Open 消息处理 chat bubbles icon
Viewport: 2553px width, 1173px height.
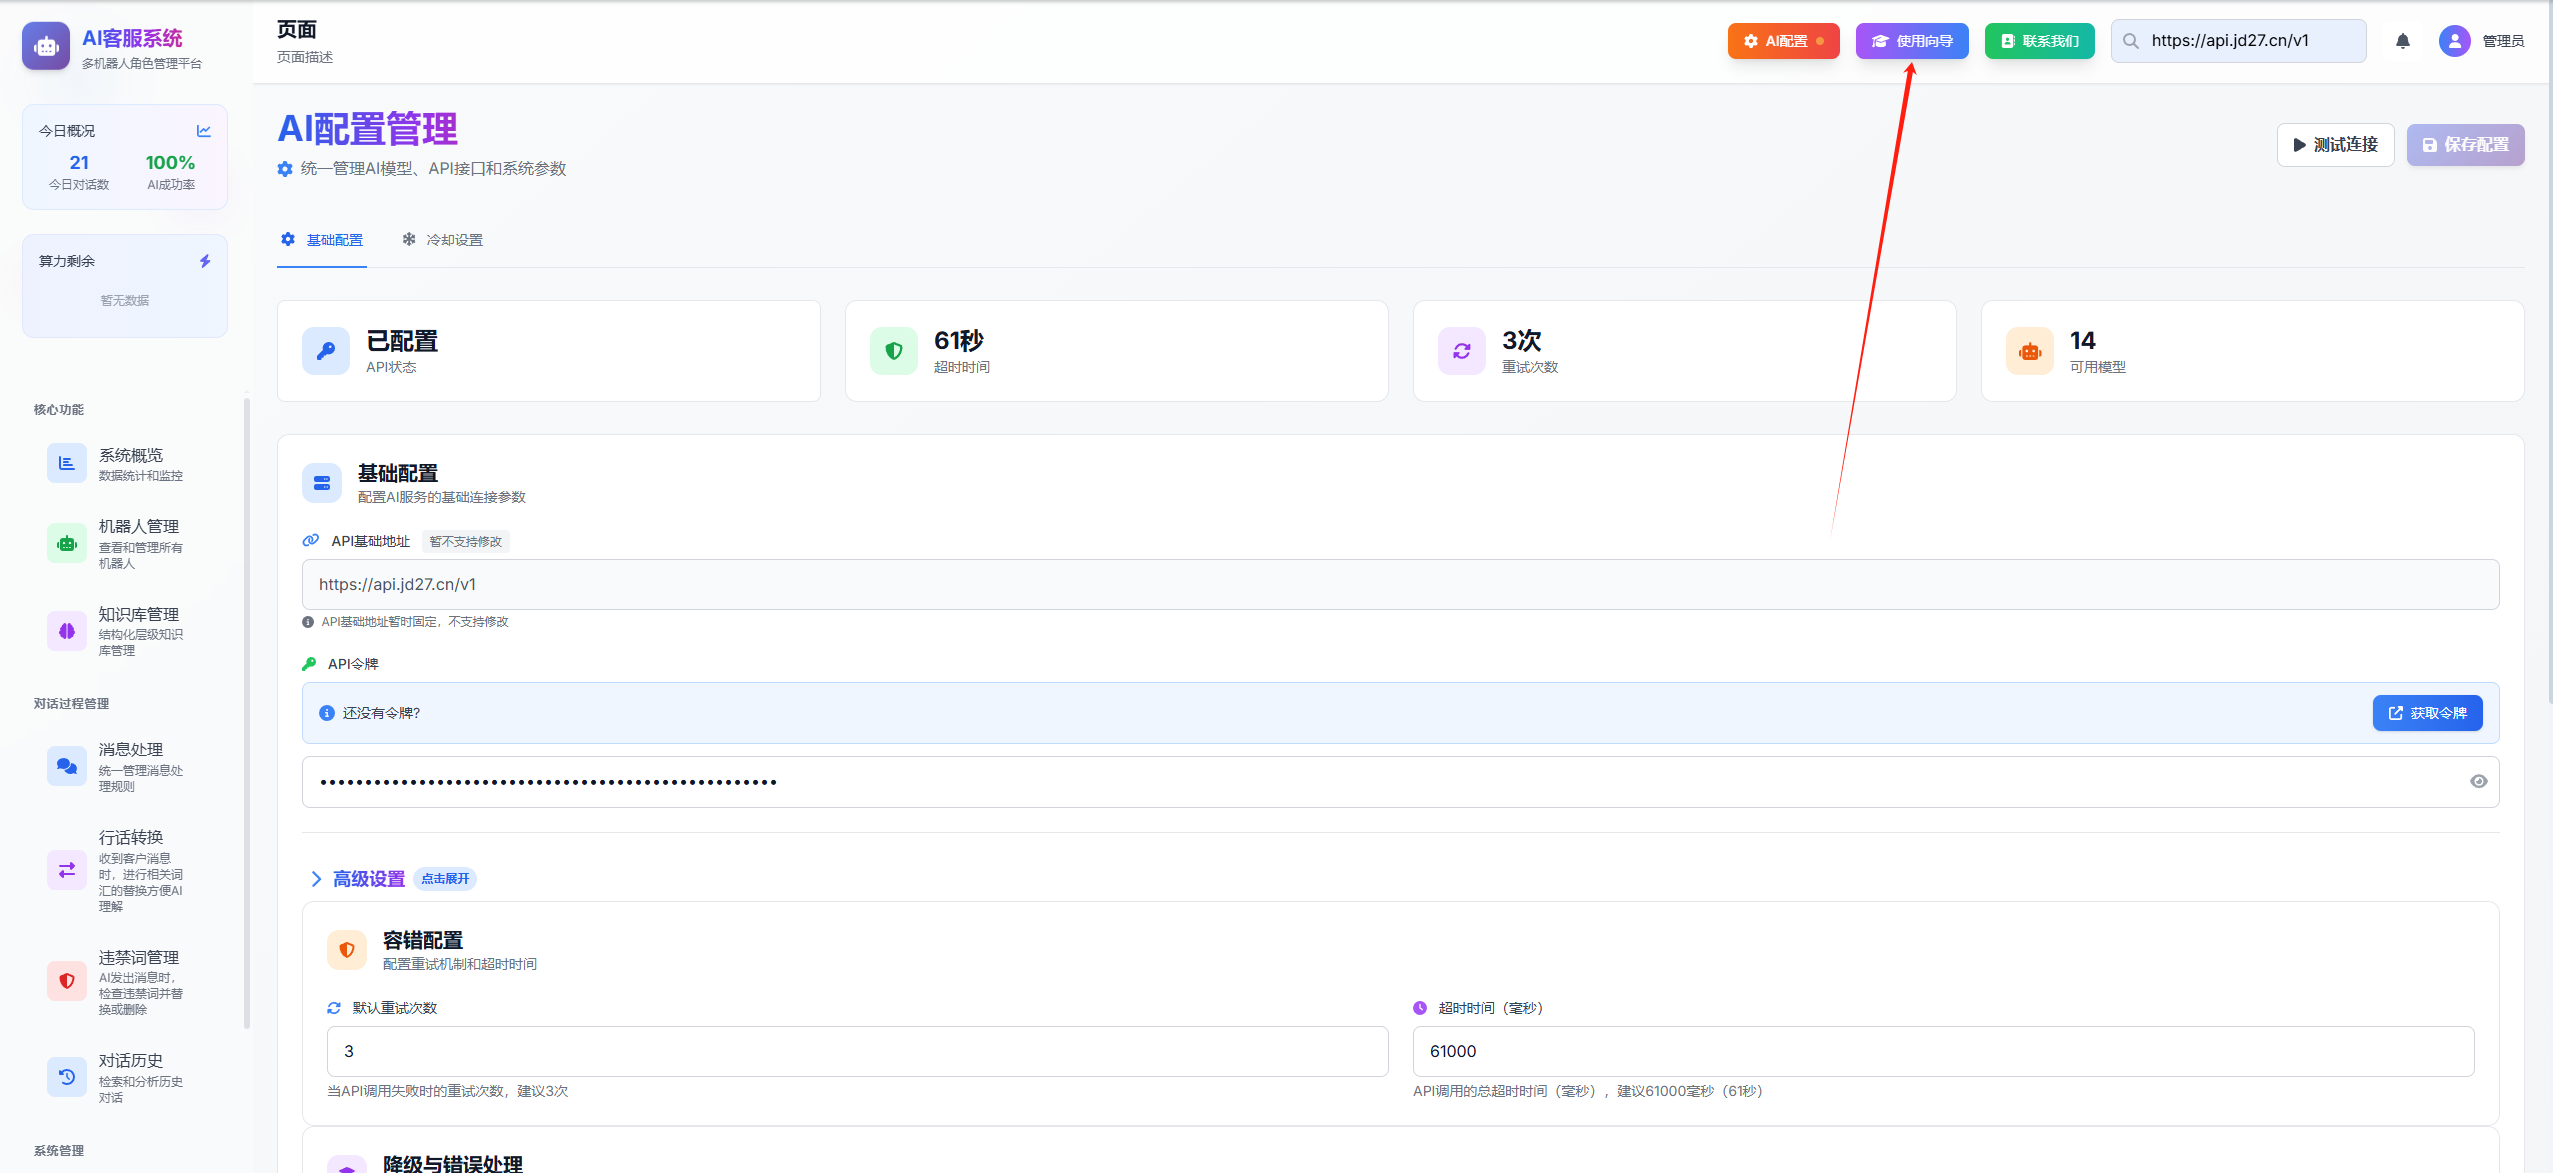pos(67,766)
